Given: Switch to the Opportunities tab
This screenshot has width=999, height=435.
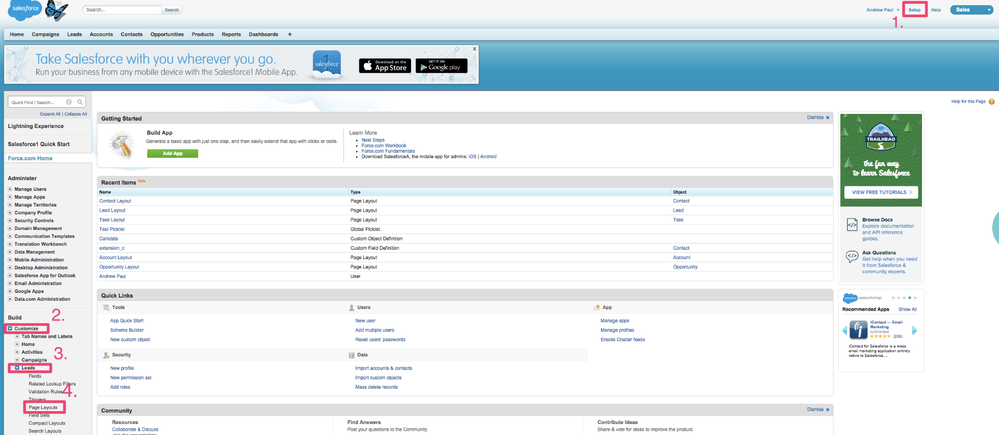Looking at the screenshot, I should click(167, 34).
